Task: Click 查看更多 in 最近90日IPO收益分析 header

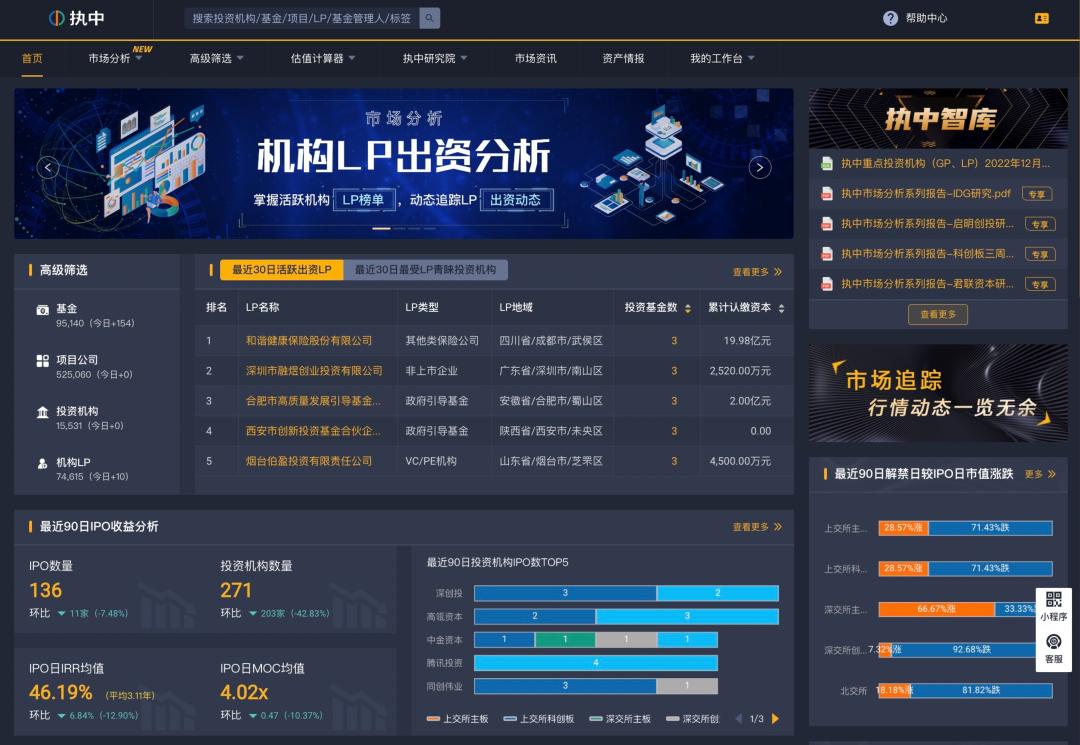Action: (x=757, y=527)
